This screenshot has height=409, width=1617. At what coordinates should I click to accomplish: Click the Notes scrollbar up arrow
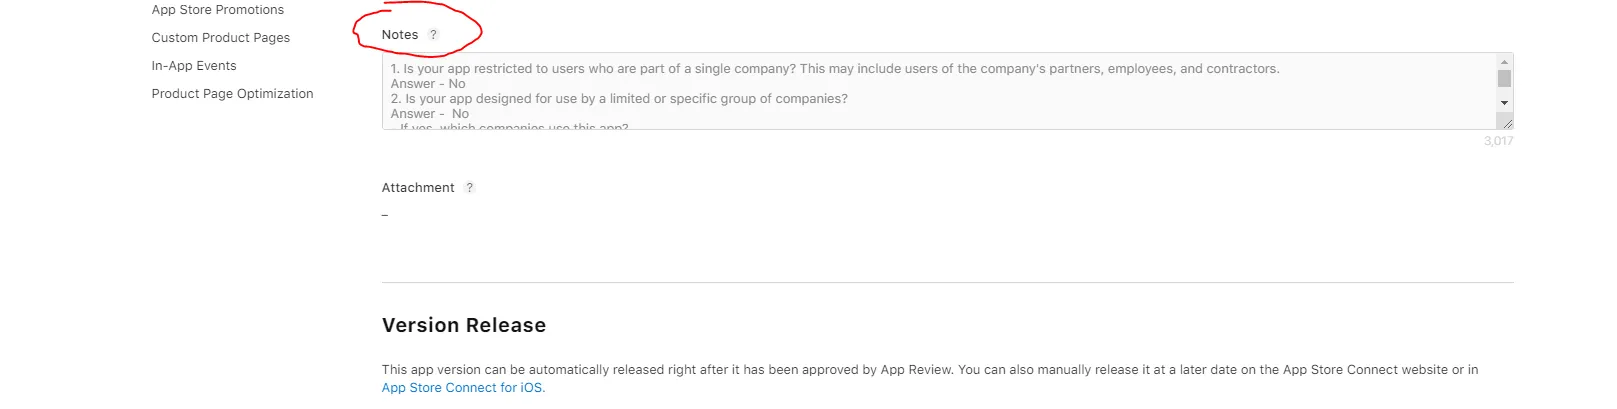click(x=1504, y=62)
